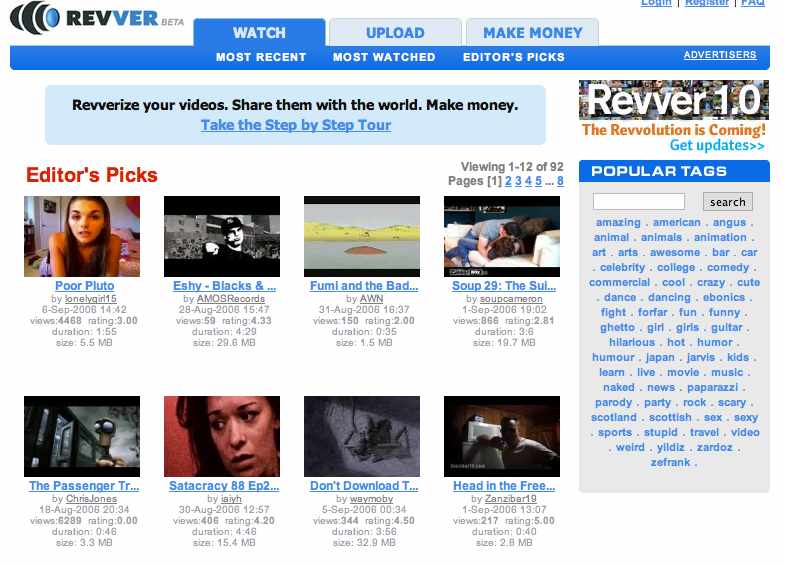Click the Satacracy 88 Ep2... title link

224,486
